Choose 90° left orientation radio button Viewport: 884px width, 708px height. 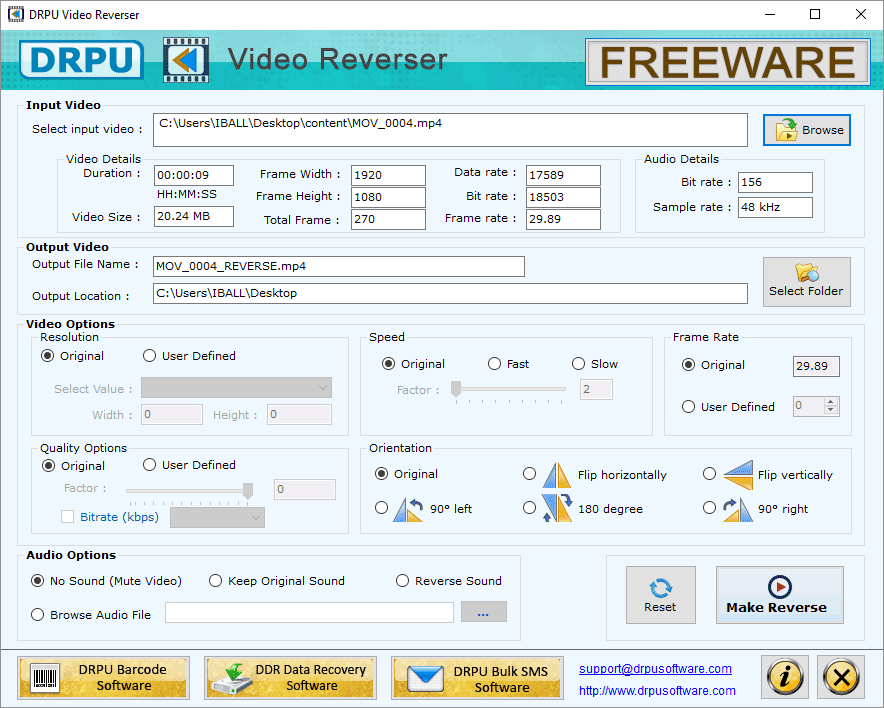pyautogui.click(x=382, y=508)
